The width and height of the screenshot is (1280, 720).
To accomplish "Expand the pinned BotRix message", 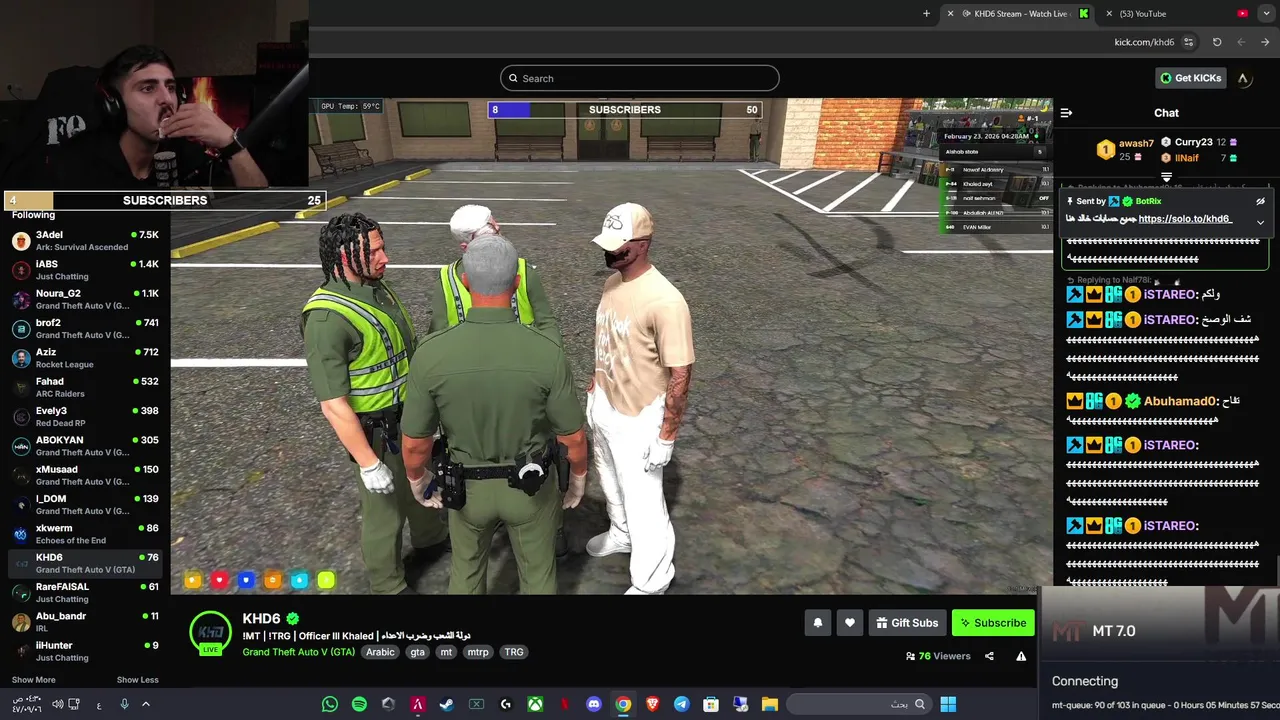I will 1260,222.
